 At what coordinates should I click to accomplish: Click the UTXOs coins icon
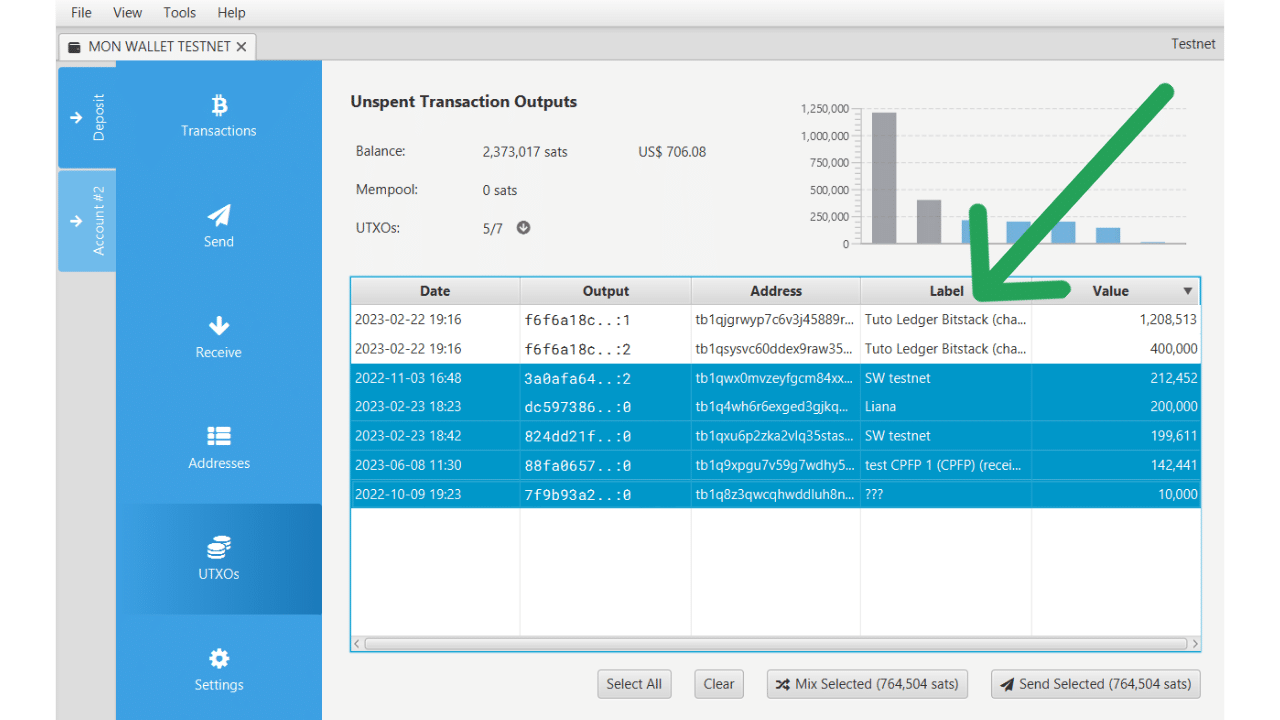pos(219,547)
